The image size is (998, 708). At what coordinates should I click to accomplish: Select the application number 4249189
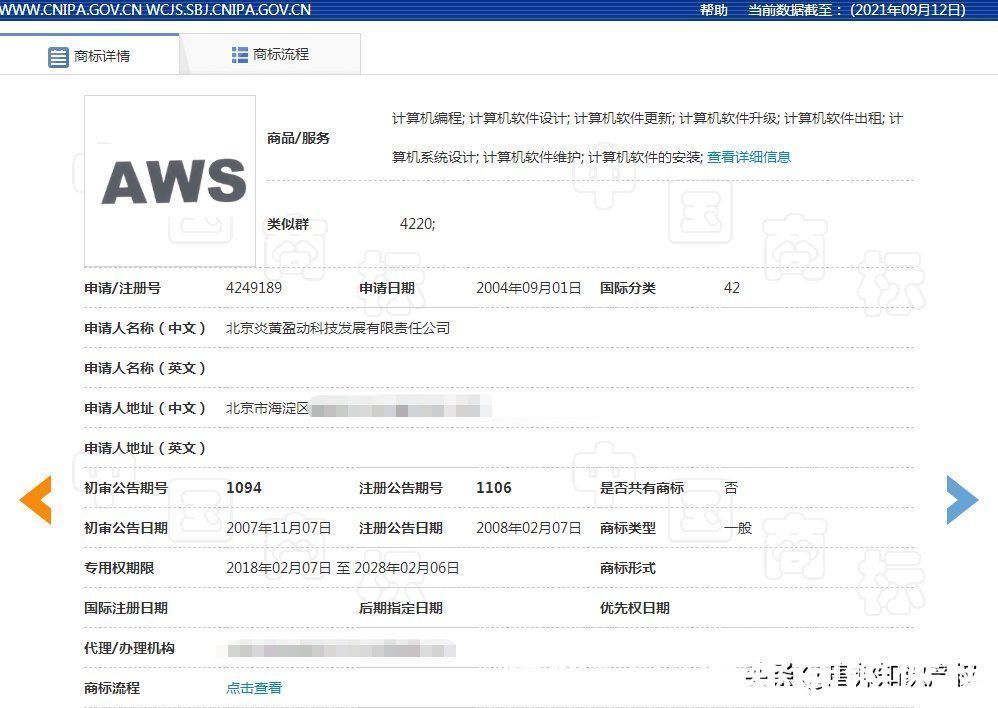point(256,287)
